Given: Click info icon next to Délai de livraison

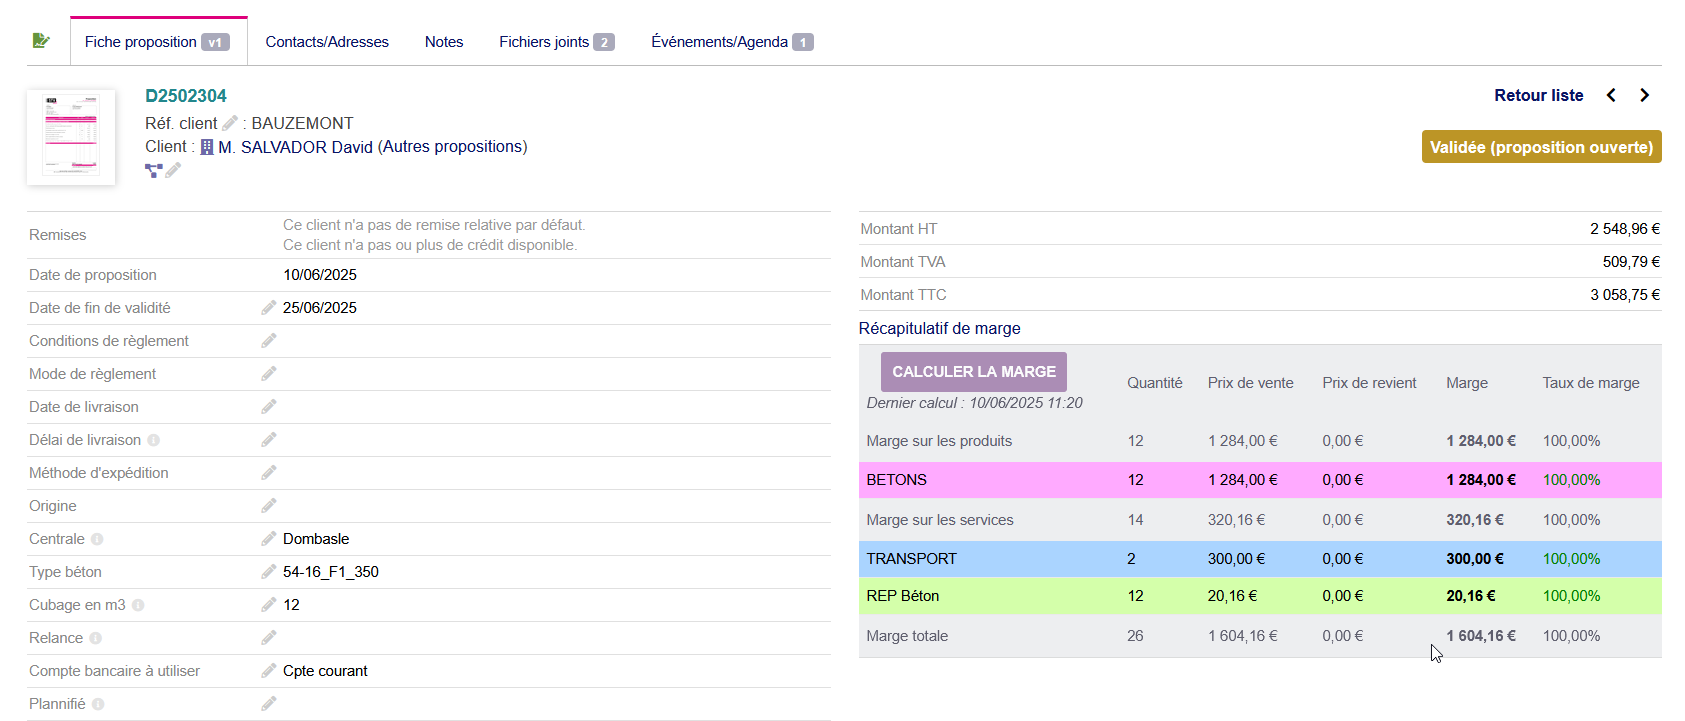Looking at the screenshot, I should 153,440.
